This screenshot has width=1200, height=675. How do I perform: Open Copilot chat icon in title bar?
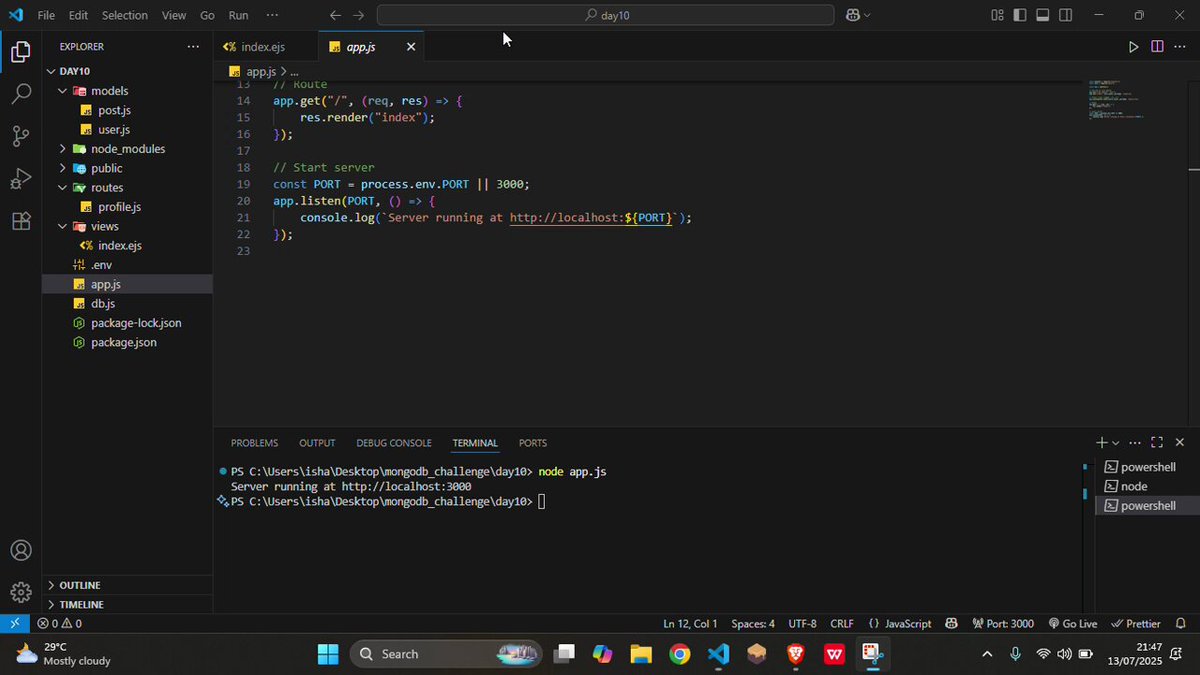853,15
